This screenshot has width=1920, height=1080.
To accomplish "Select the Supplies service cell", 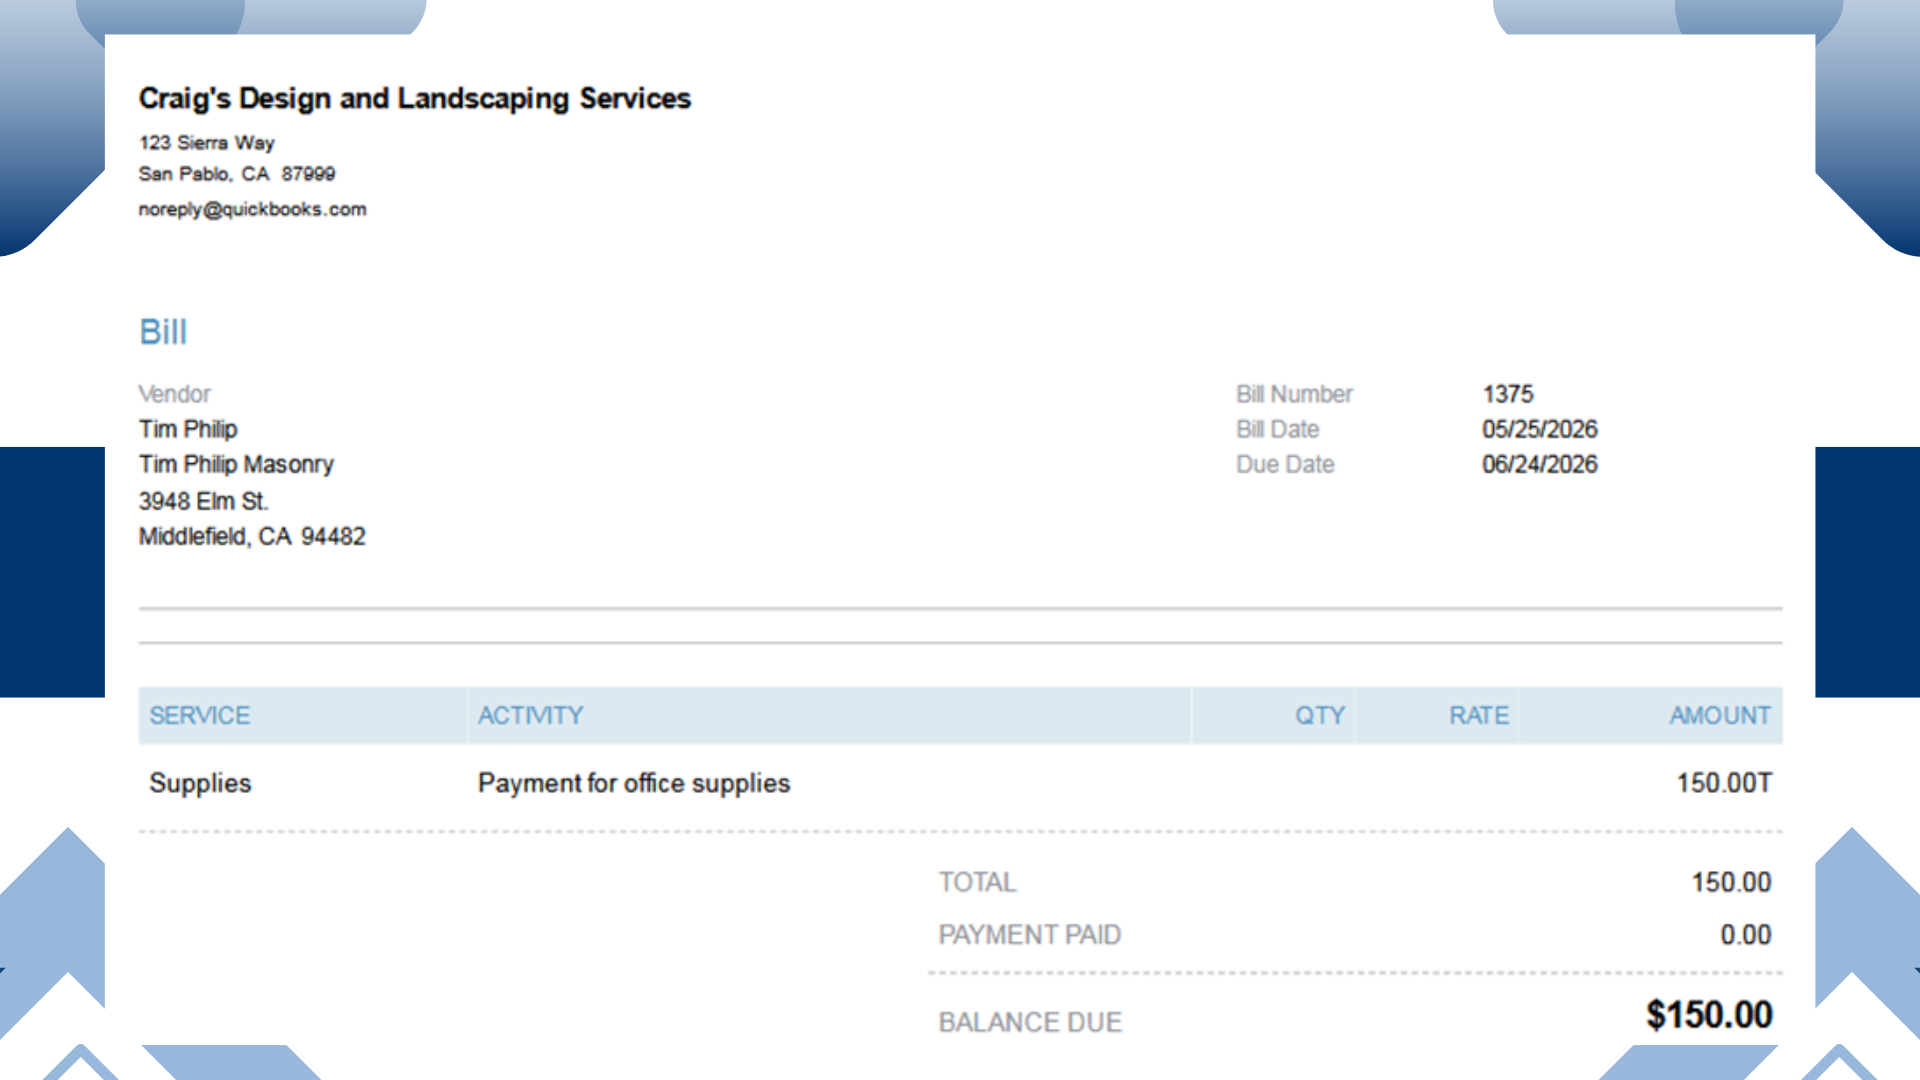I will coord(200,783).
